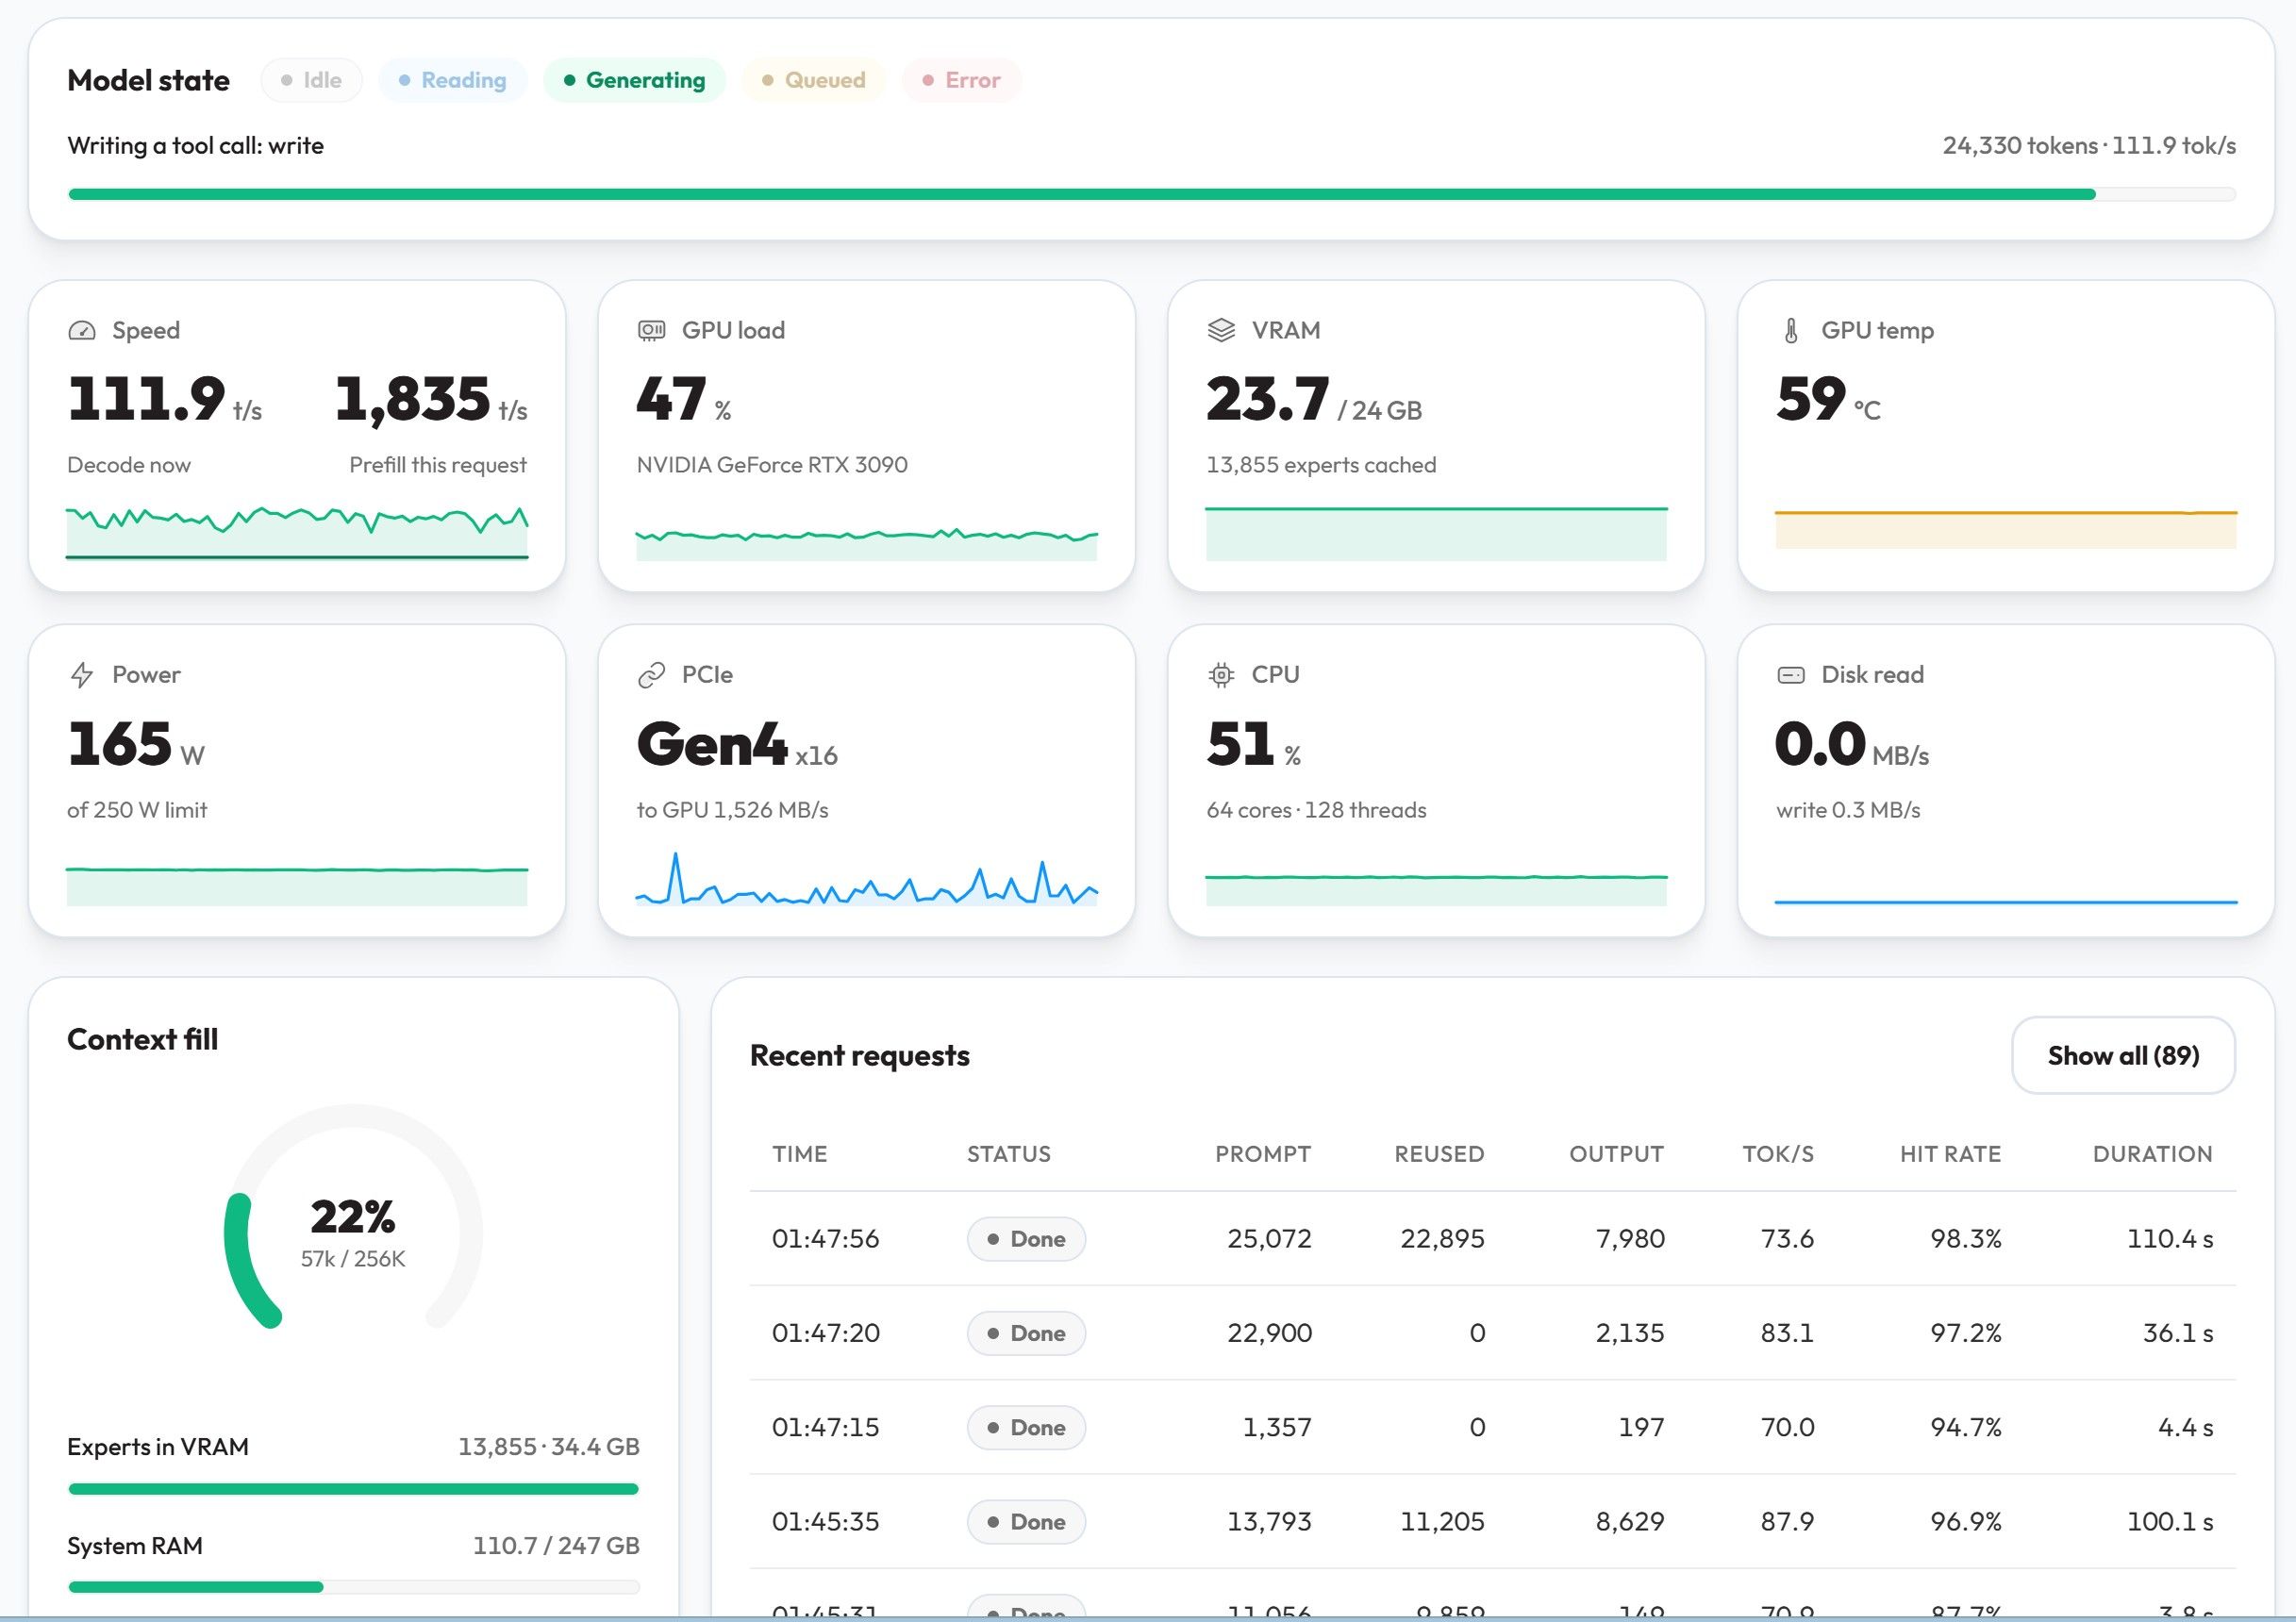Open Show all (89) requests
2296x1622 pixels.
tap(2123, 1055)
